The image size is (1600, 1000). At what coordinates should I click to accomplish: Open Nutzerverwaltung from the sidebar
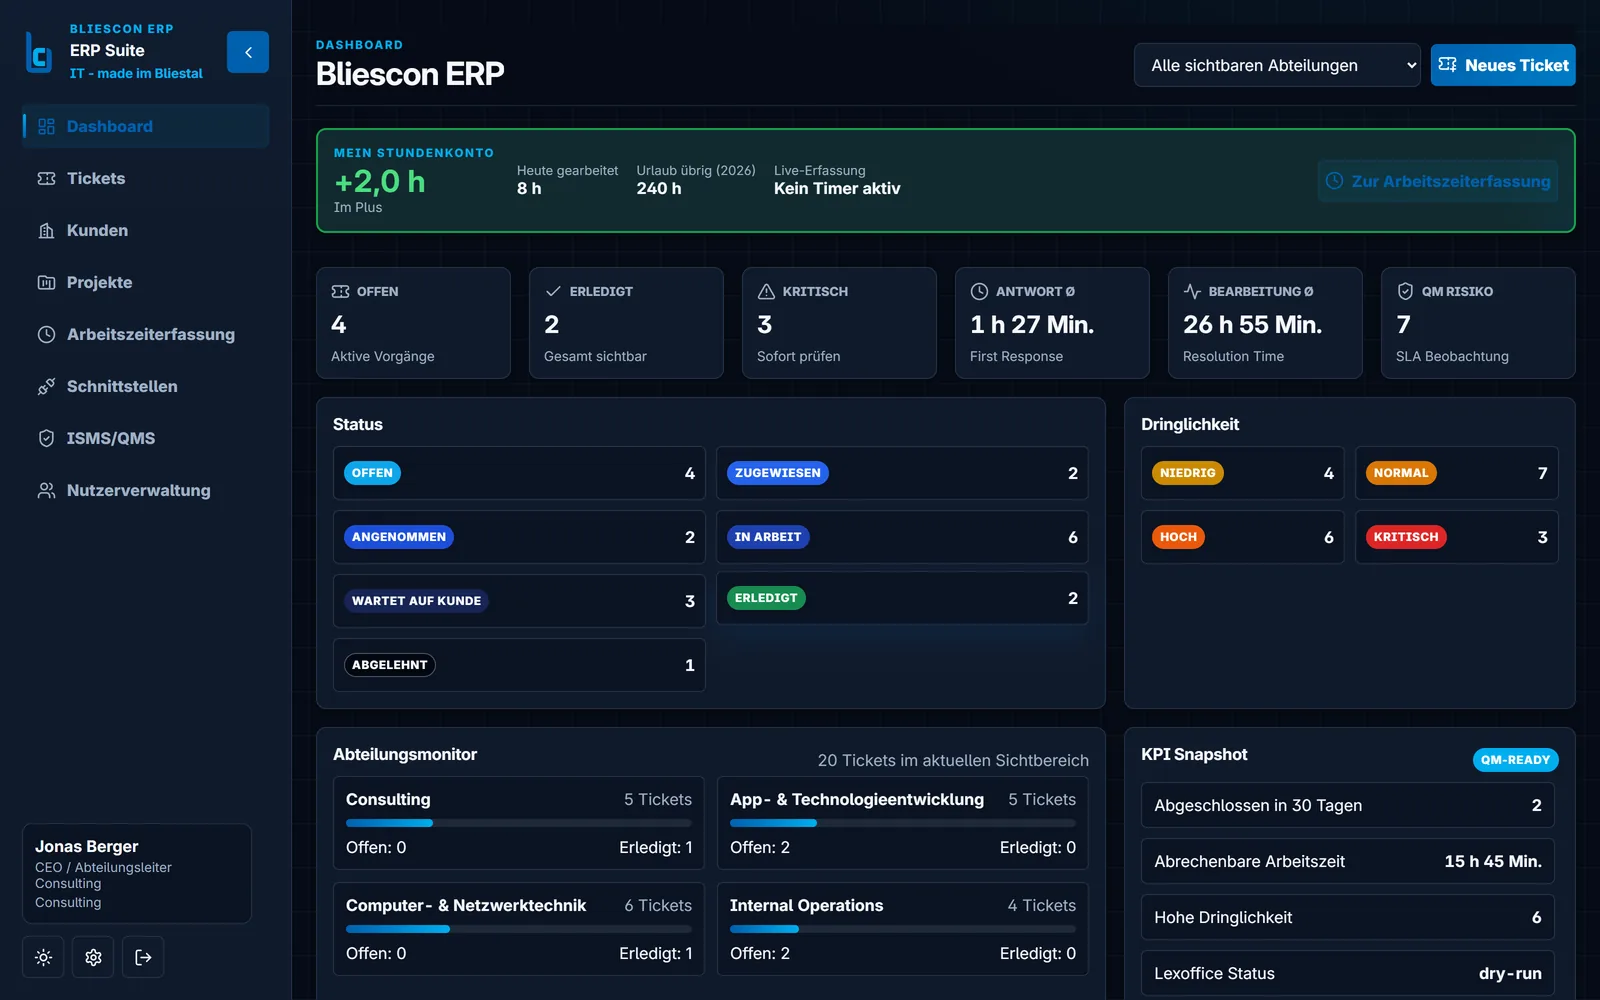click(x=146, y=490)
